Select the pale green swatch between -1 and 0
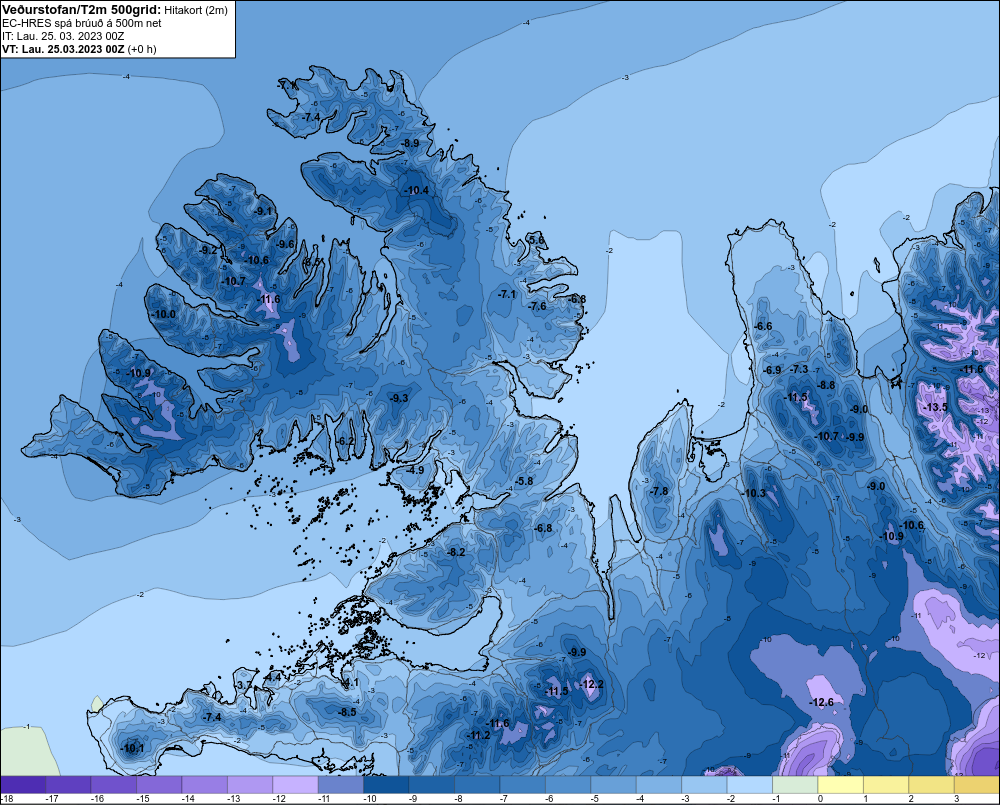Viewport: 1000px width, 805px height. click(x=795, y=784)
